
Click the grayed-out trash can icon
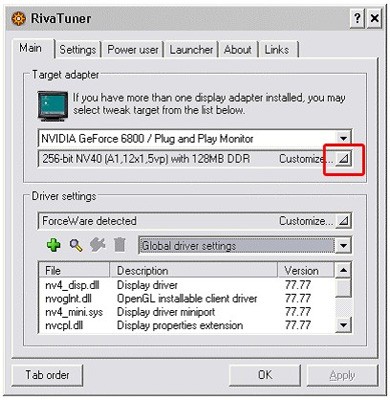(x=119, y=245)
